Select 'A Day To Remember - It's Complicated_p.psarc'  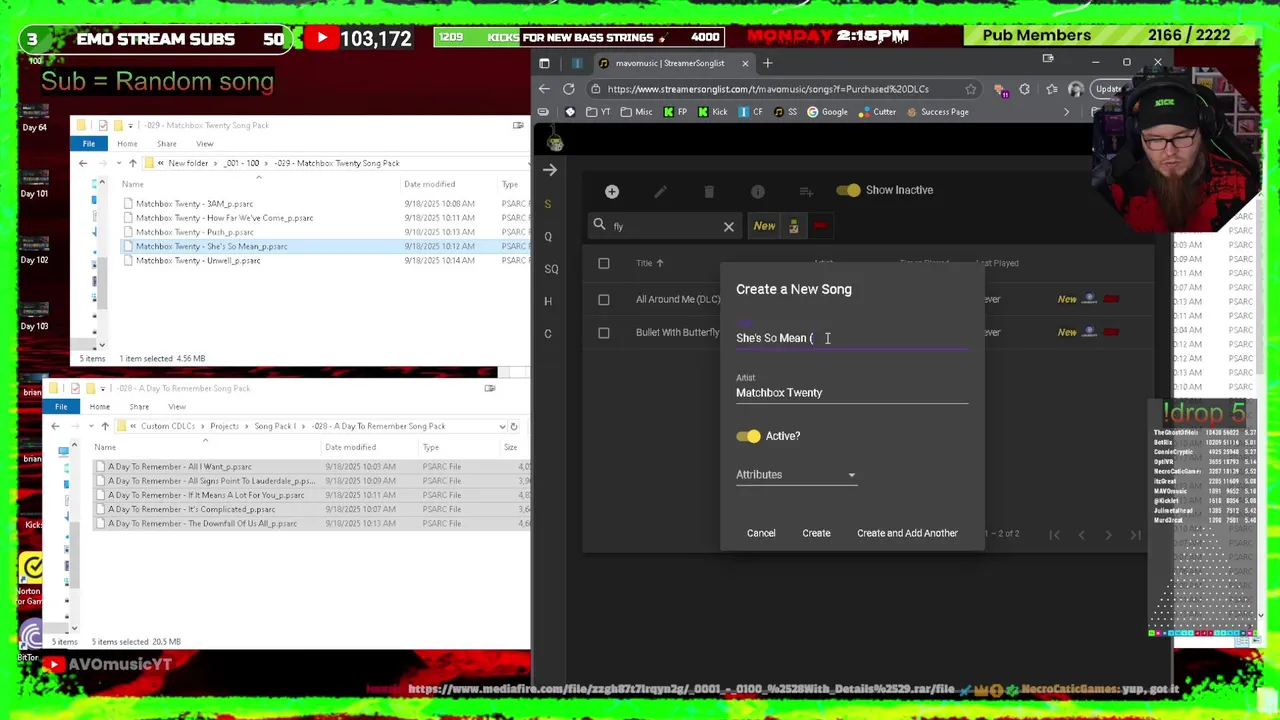[x=191, y=510]
